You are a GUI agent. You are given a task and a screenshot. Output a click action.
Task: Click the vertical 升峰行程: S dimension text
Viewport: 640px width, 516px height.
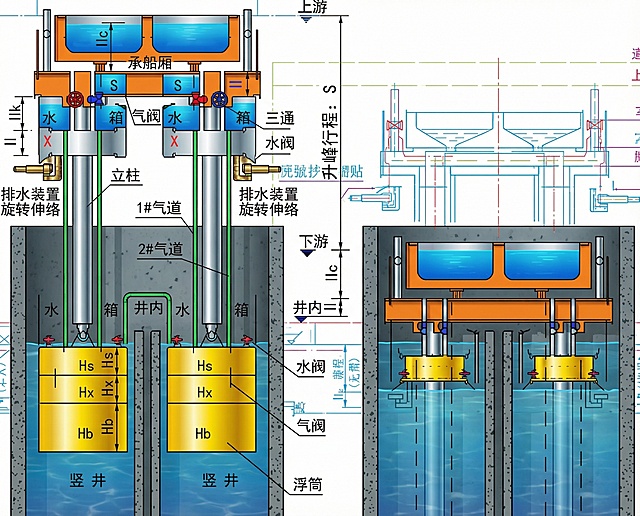330,131
